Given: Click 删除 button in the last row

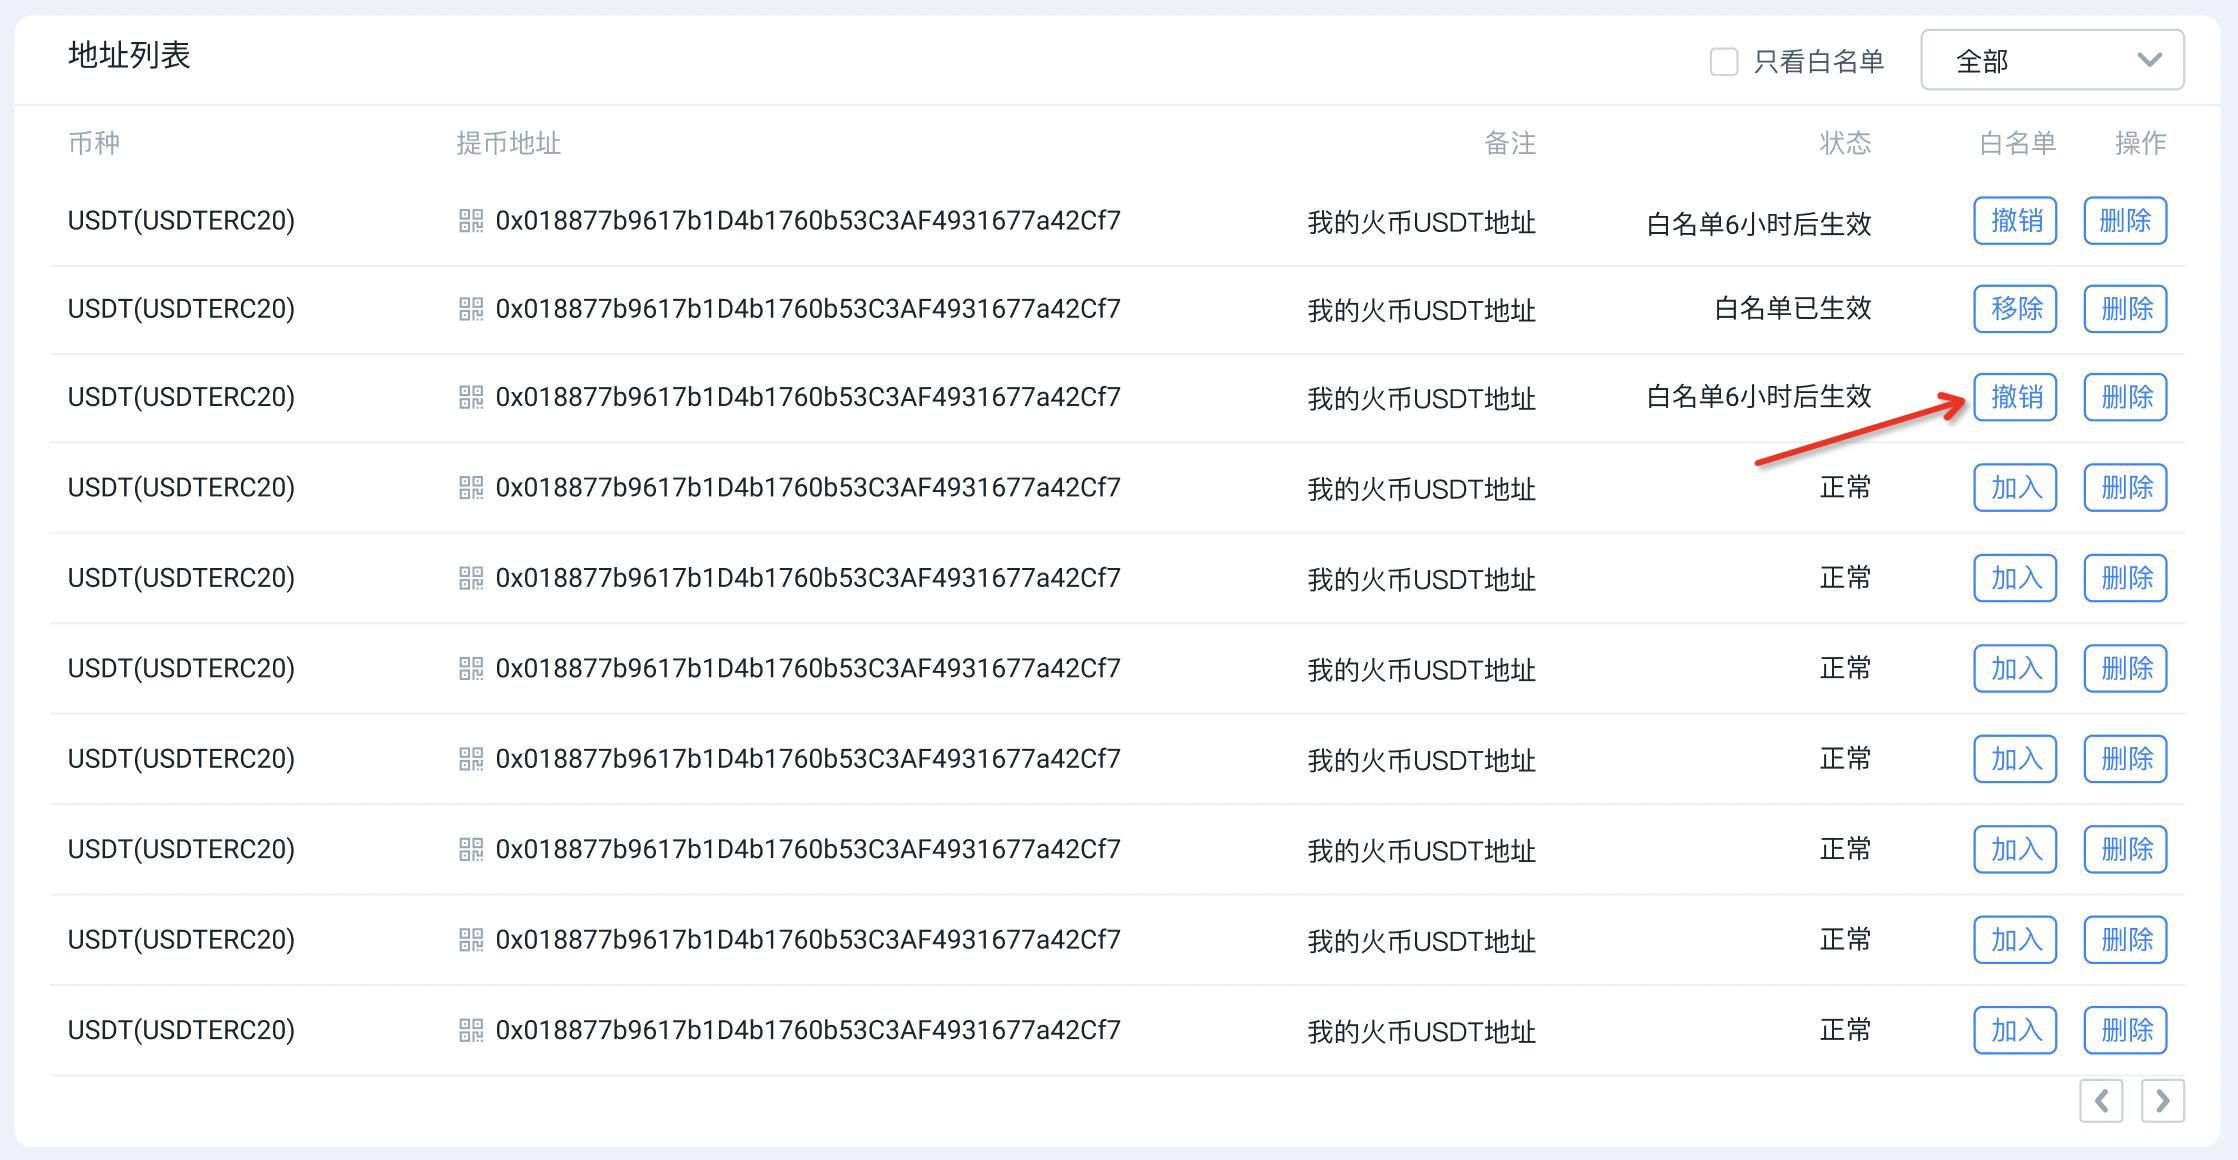Looking at the screenshot, I should [2125, 1030].
